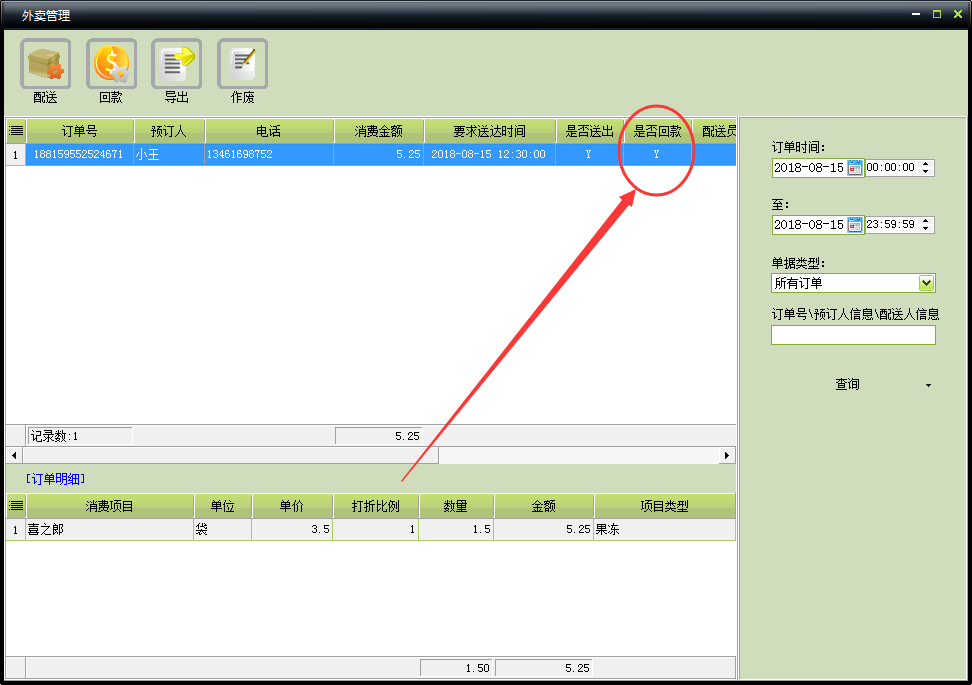Sort by 数量 column header
Viewport: 972px width, 685px height.
coord(456,506)
